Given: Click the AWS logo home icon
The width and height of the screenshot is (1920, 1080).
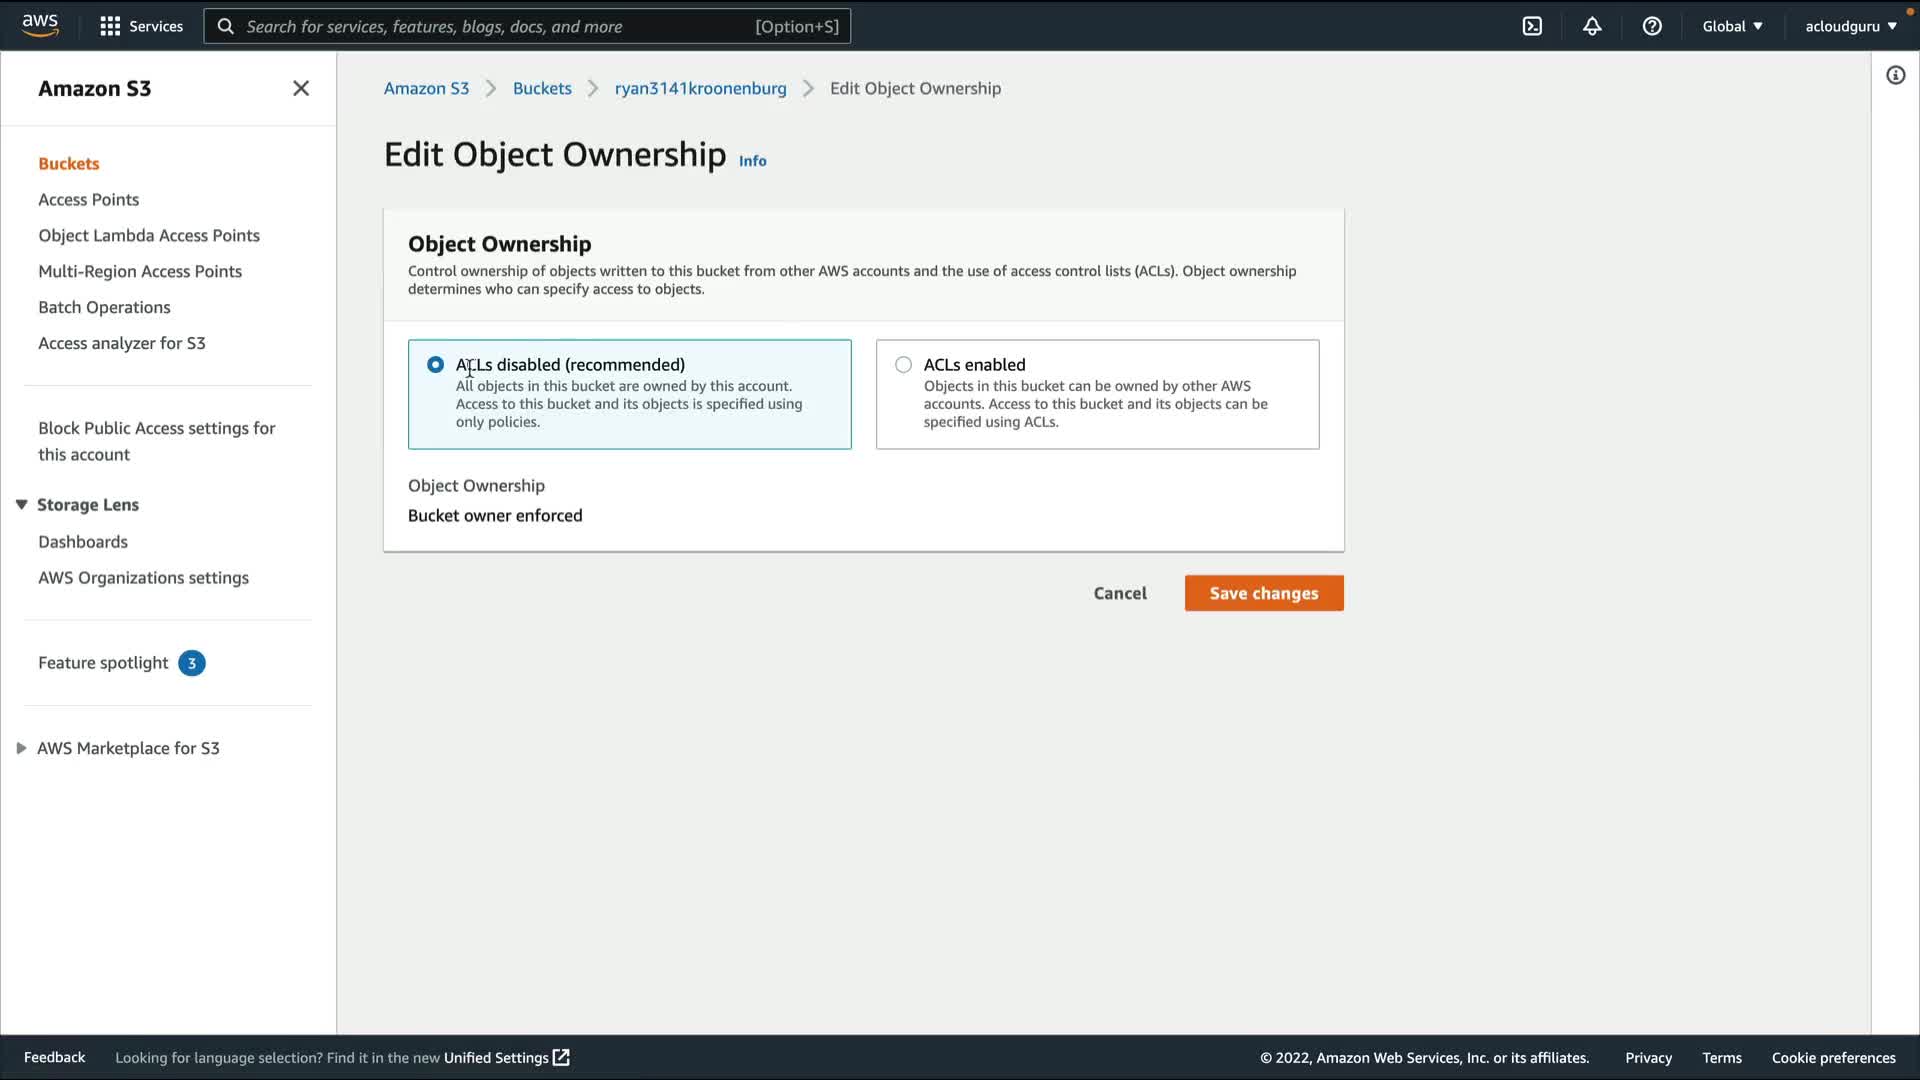Looking at the screenshot, I should click(x=40, y=25).
